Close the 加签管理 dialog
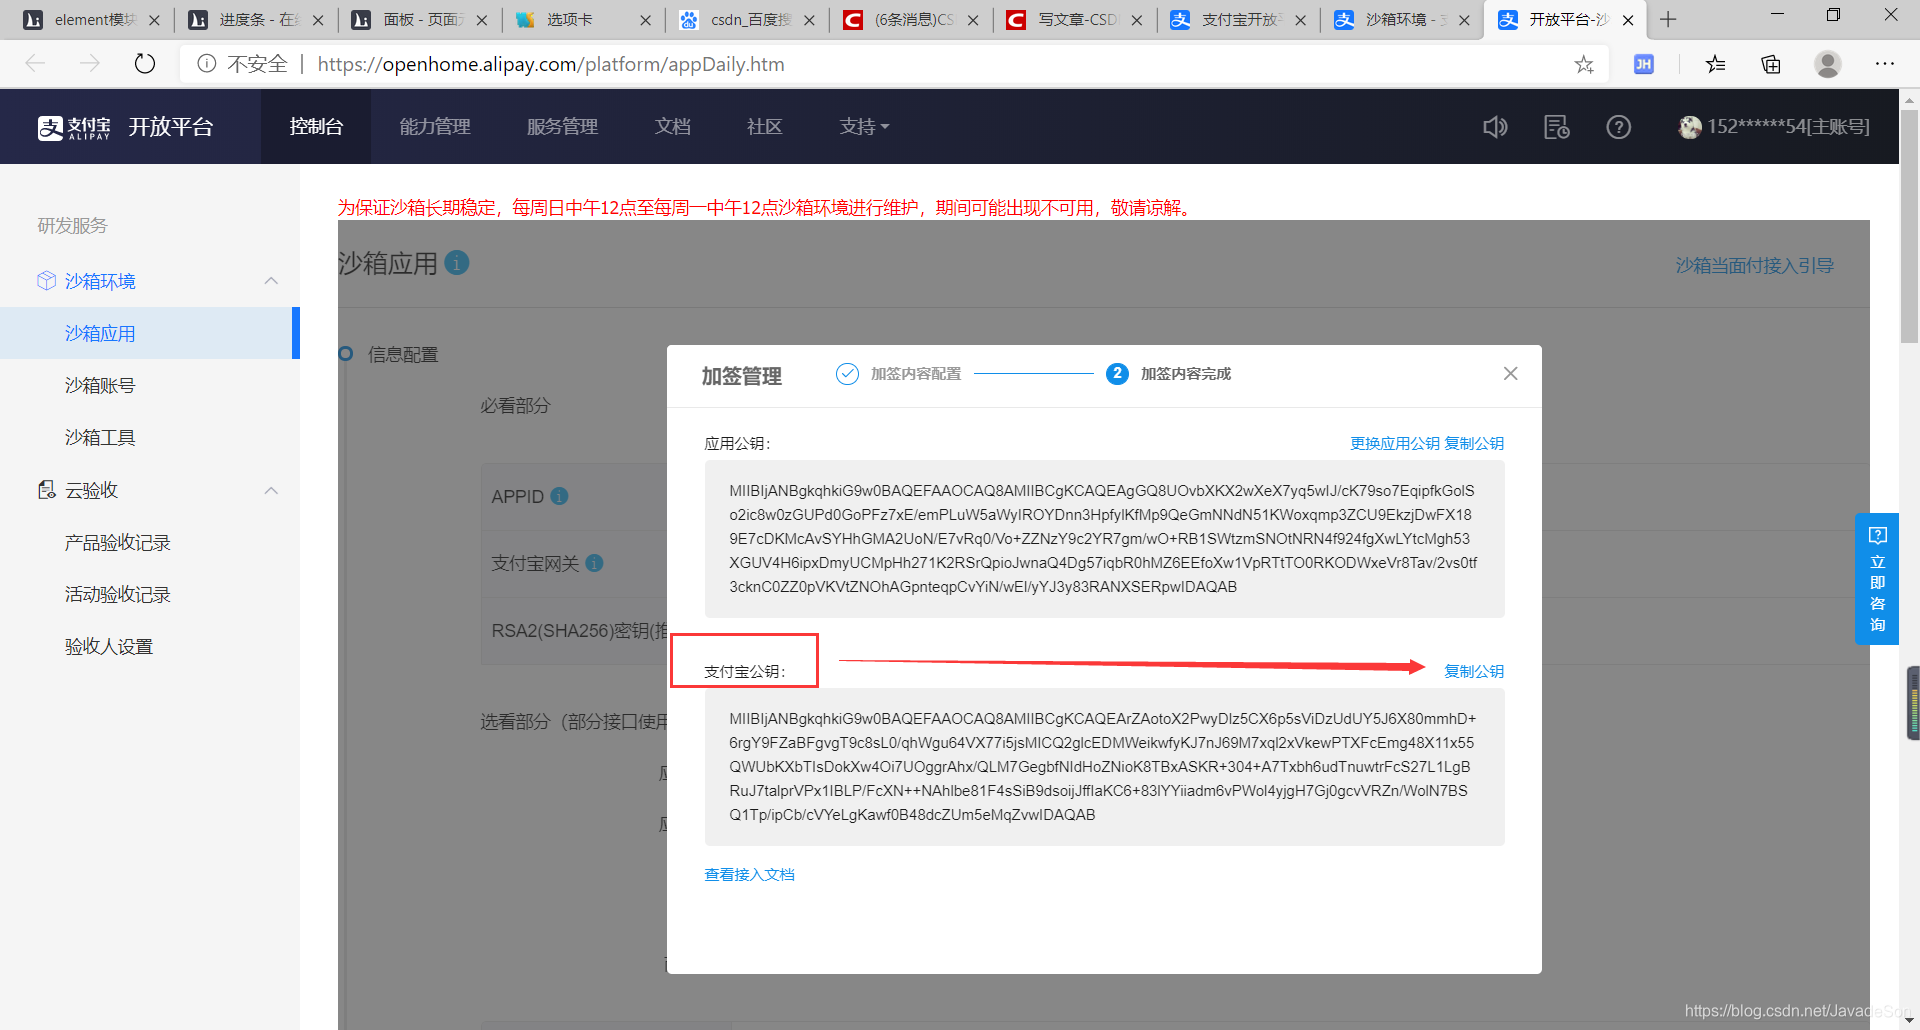Viewport: 1920px width, 1030px height. coord(1510,373)
